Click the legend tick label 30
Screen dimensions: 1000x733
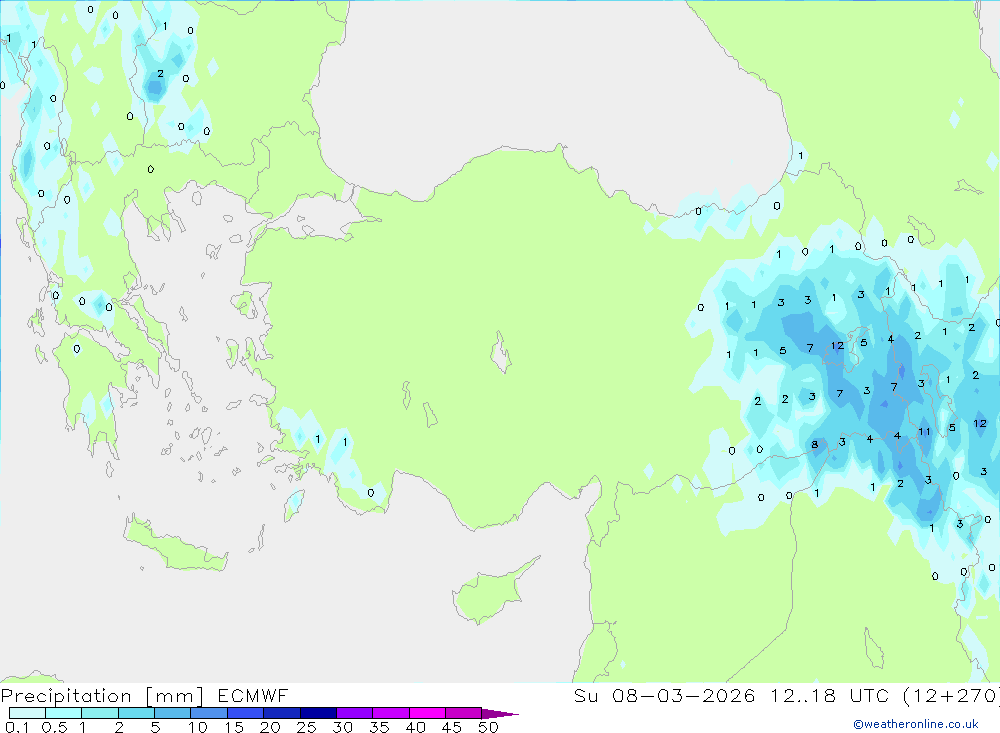click(x=342, y=727)
